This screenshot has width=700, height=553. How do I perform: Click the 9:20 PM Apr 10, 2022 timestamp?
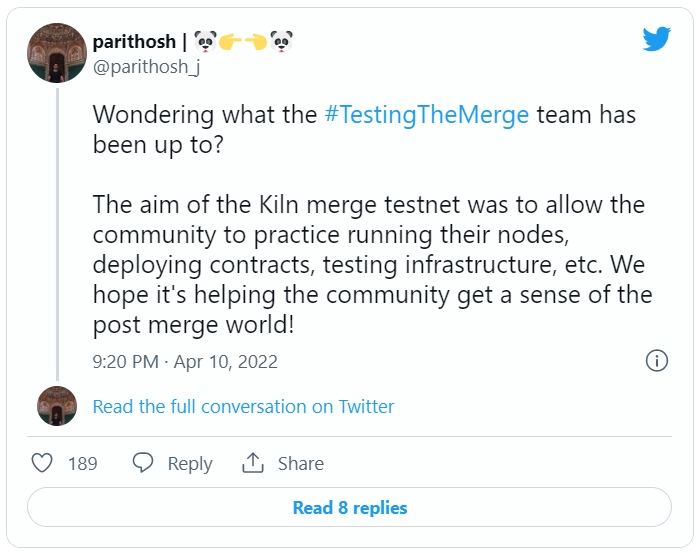pos(185,361)
